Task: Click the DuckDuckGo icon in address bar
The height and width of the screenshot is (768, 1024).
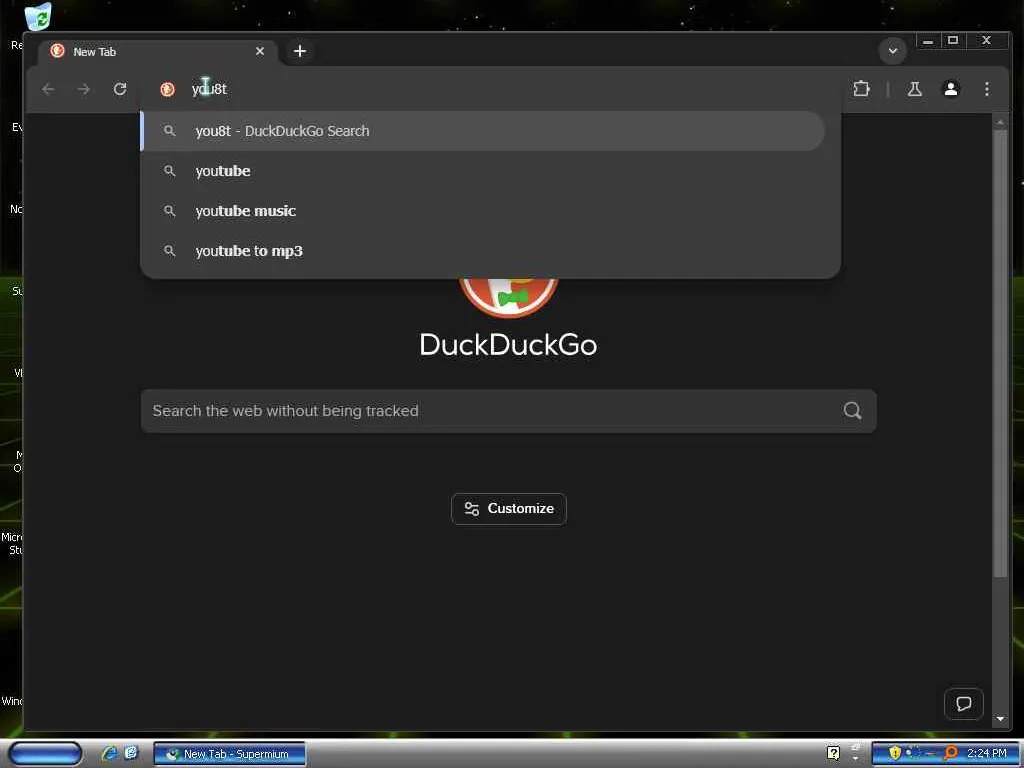Action: [167, 89]
